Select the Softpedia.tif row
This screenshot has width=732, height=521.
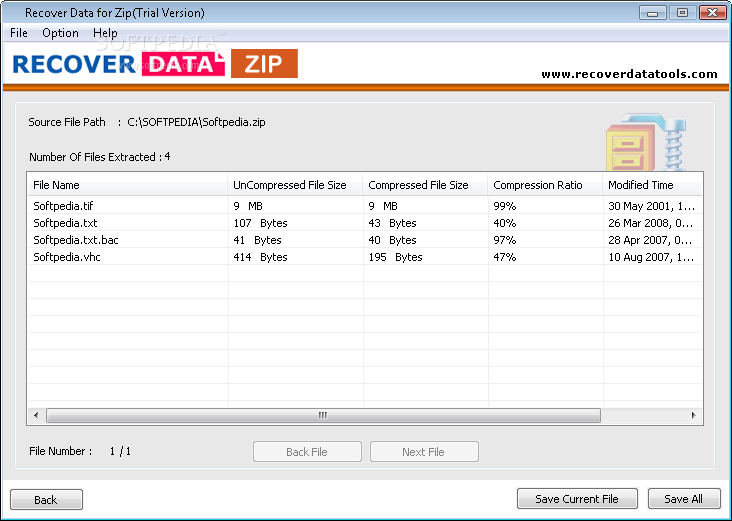[365, 206]
